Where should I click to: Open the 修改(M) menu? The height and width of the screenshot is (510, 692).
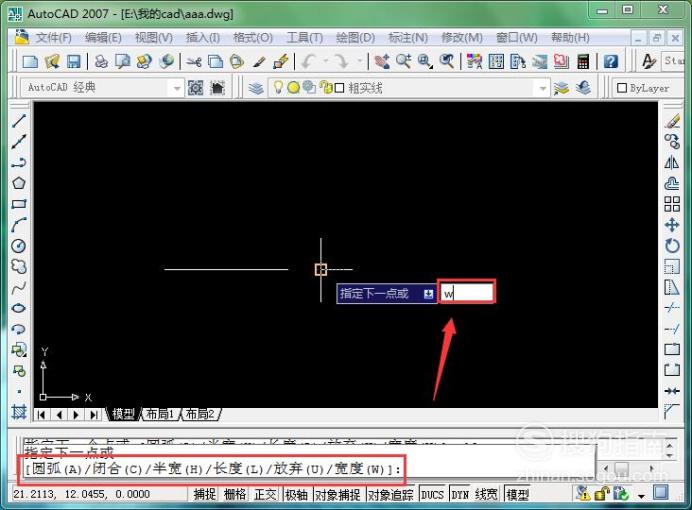pos(462,38)
